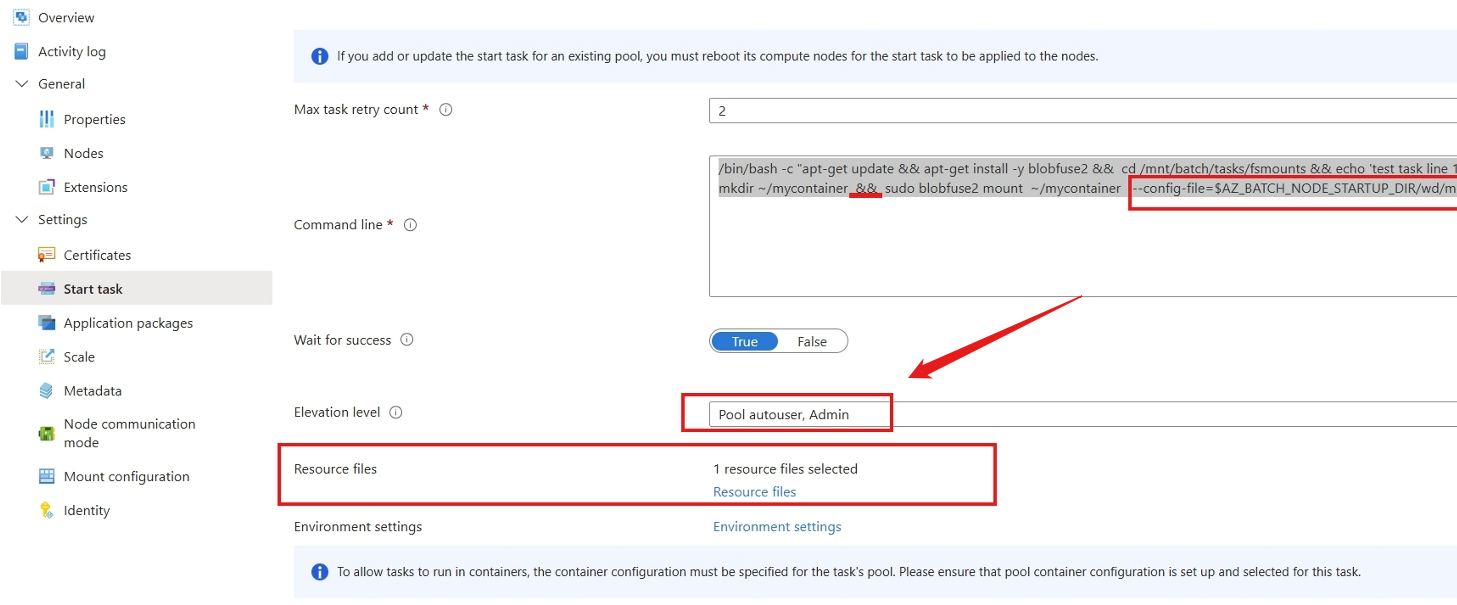Screen dimensions: 1457x605
Task: Select Node communication mode item
Action: pyautogui.click(x=129, y=433)
